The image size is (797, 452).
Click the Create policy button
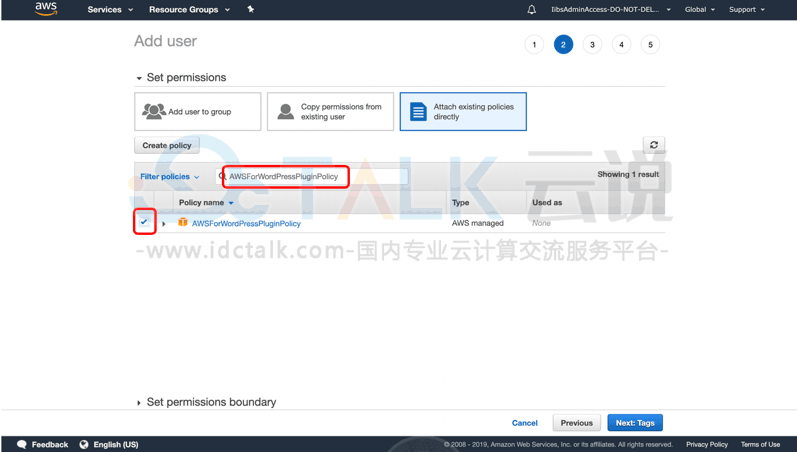point(167,145)
